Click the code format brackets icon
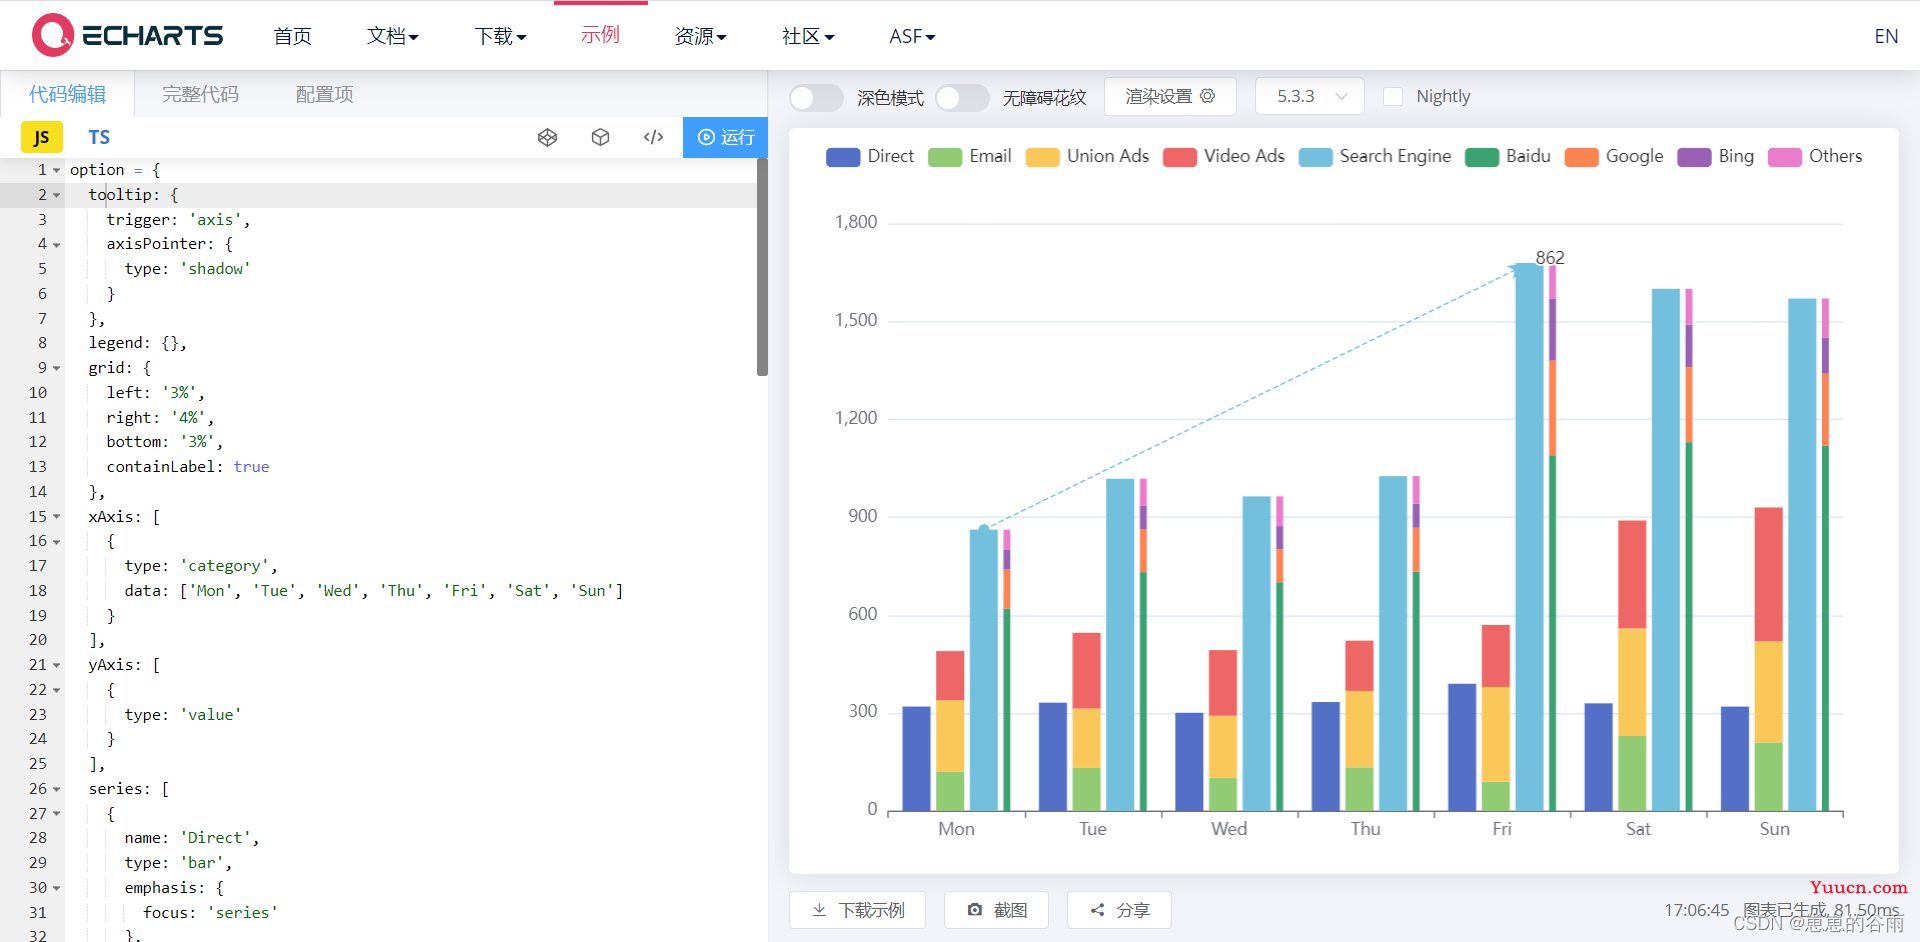The width and height of the screenshot is (1920, 942). tap(653, 137)
